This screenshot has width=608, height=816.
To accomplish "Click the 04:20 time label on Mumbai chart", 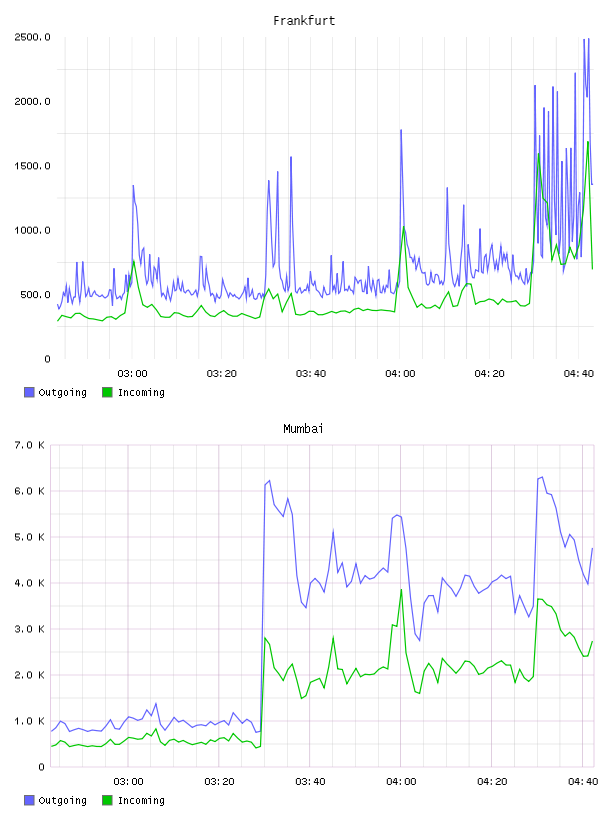I will click(x=492, y=782).
